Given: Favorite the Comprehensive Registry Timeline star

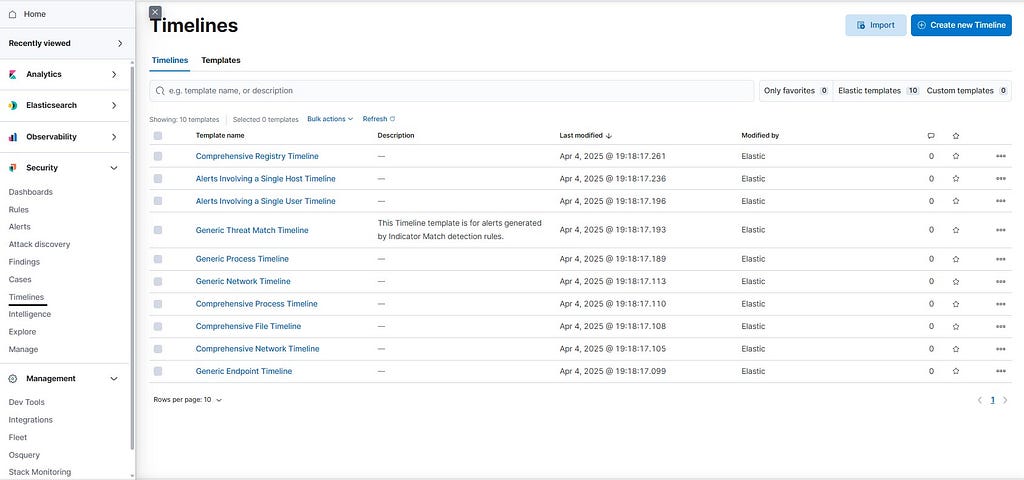Looking at the screenshot, I should 956,156.
